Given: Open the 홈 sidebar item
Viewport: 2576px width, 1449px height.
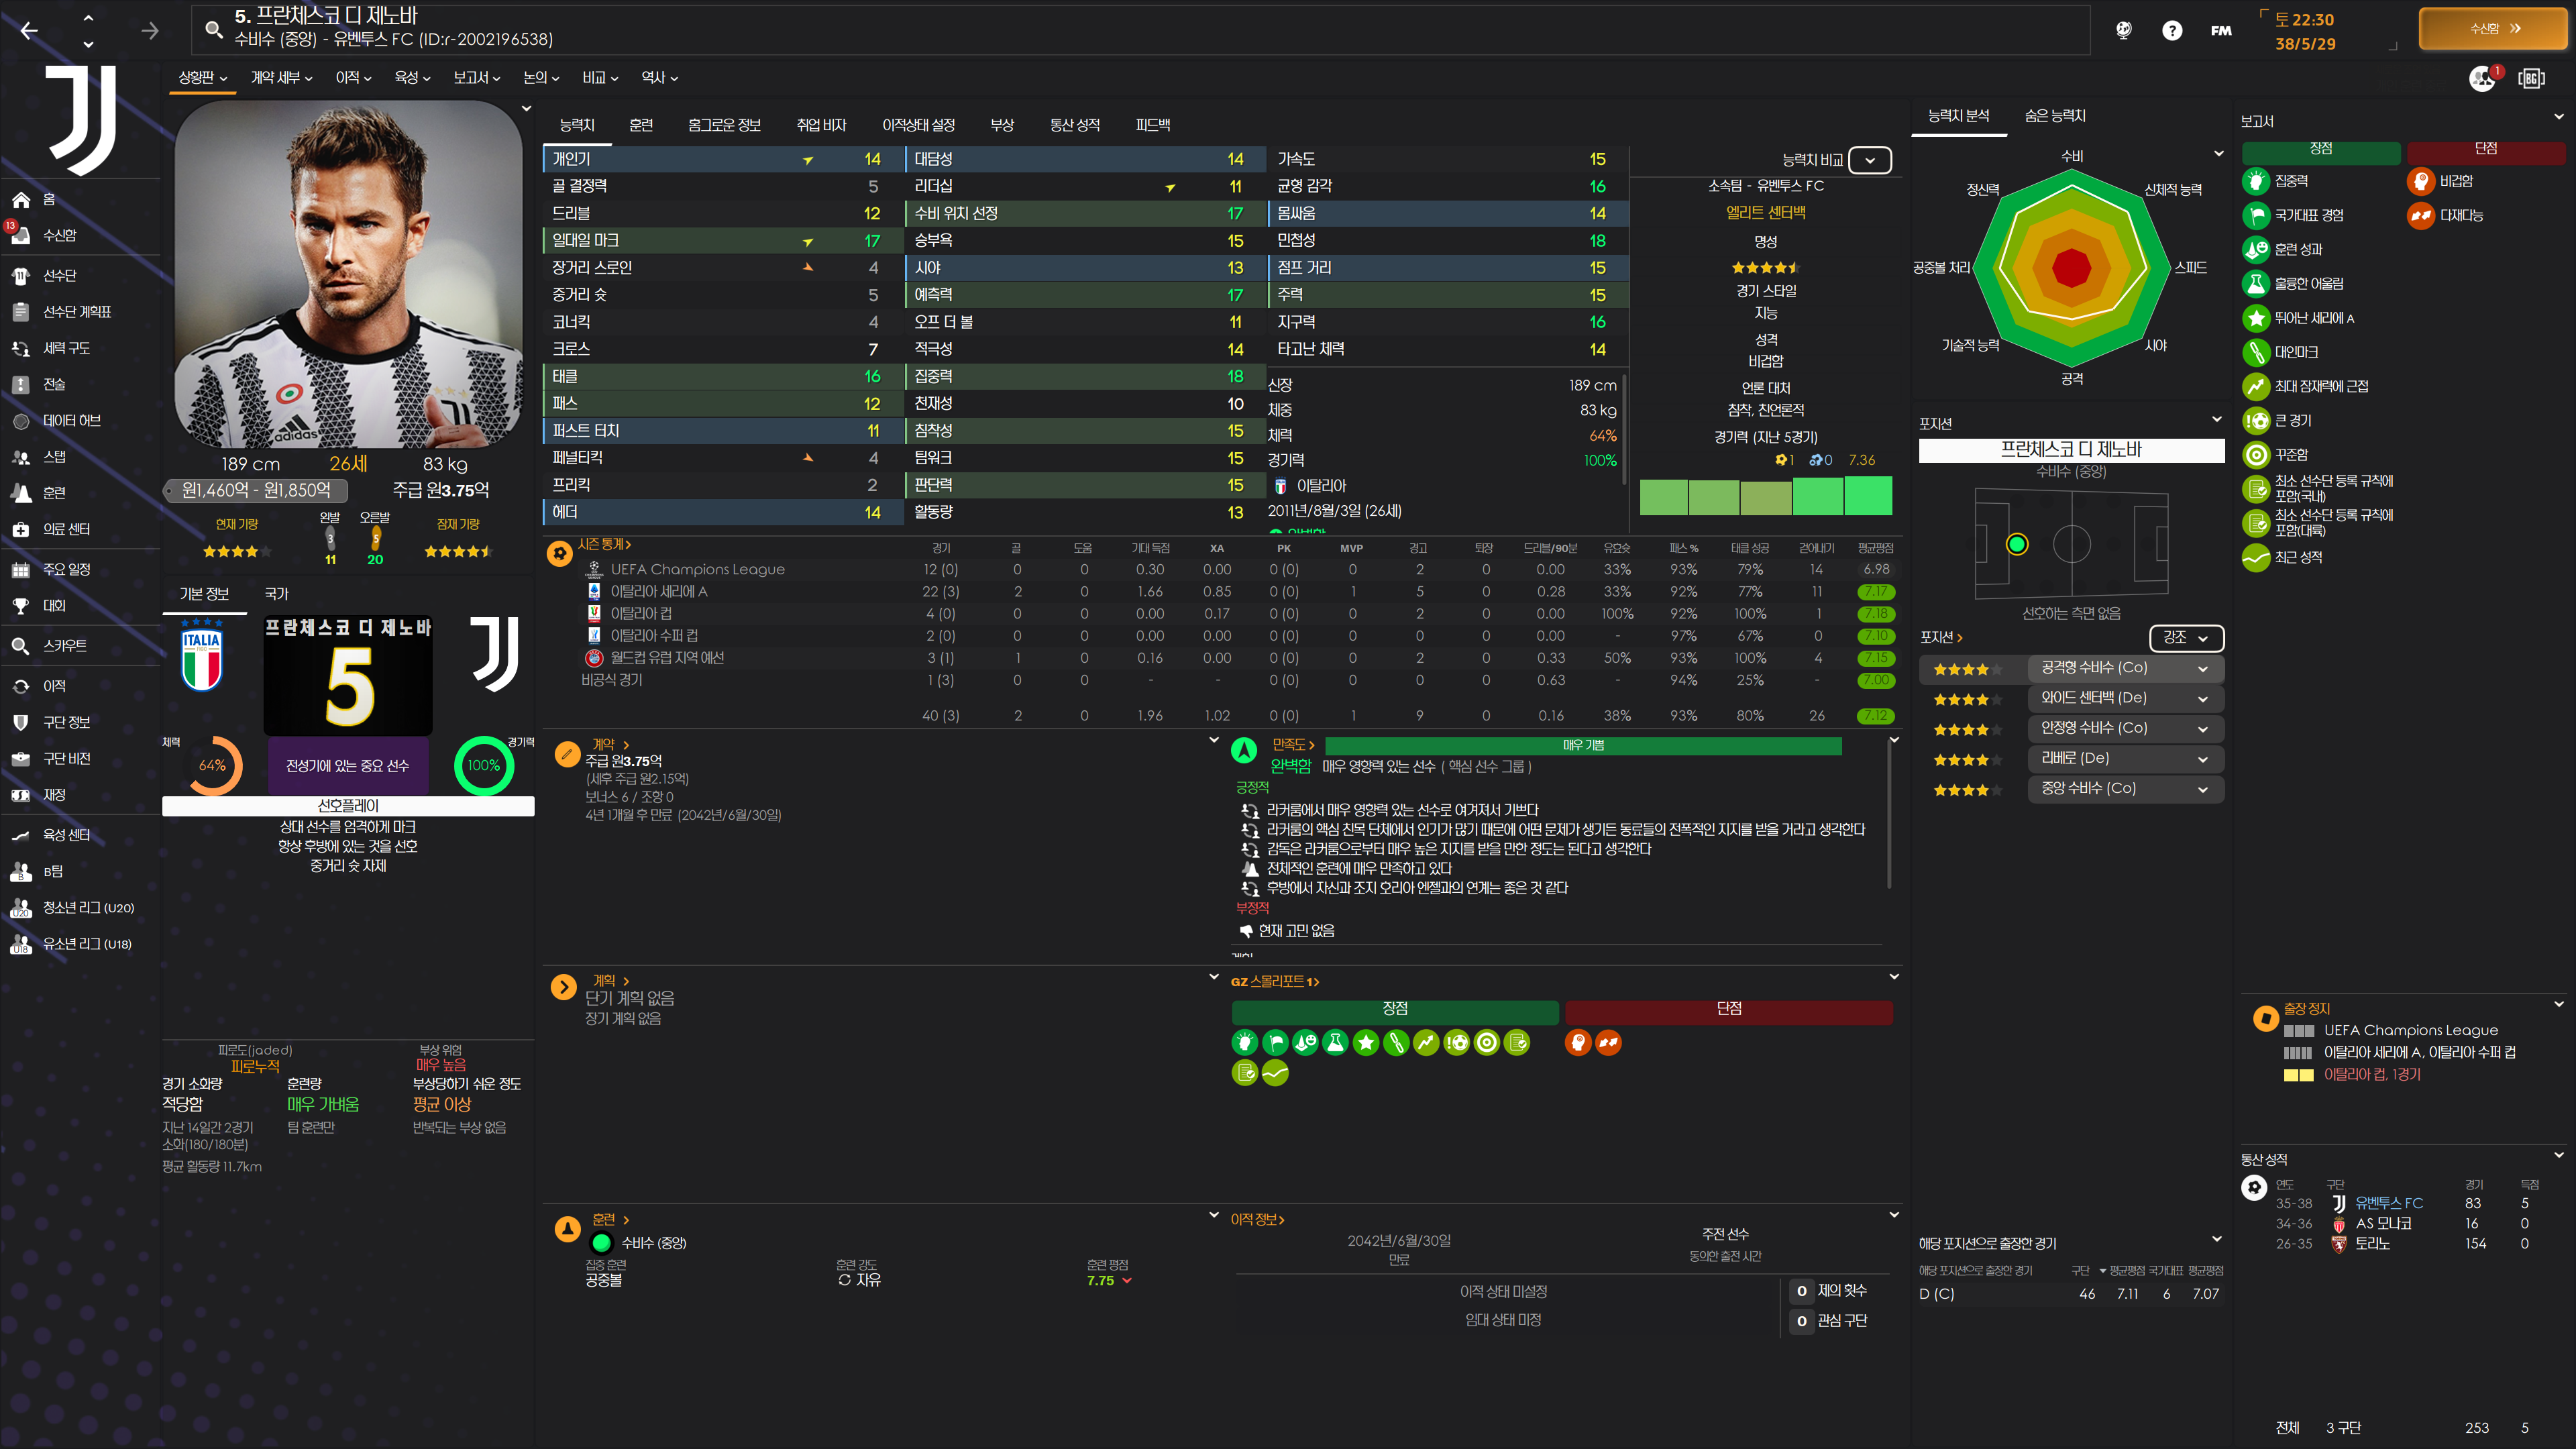Looking at the screenshot, I should coord(49,200).
